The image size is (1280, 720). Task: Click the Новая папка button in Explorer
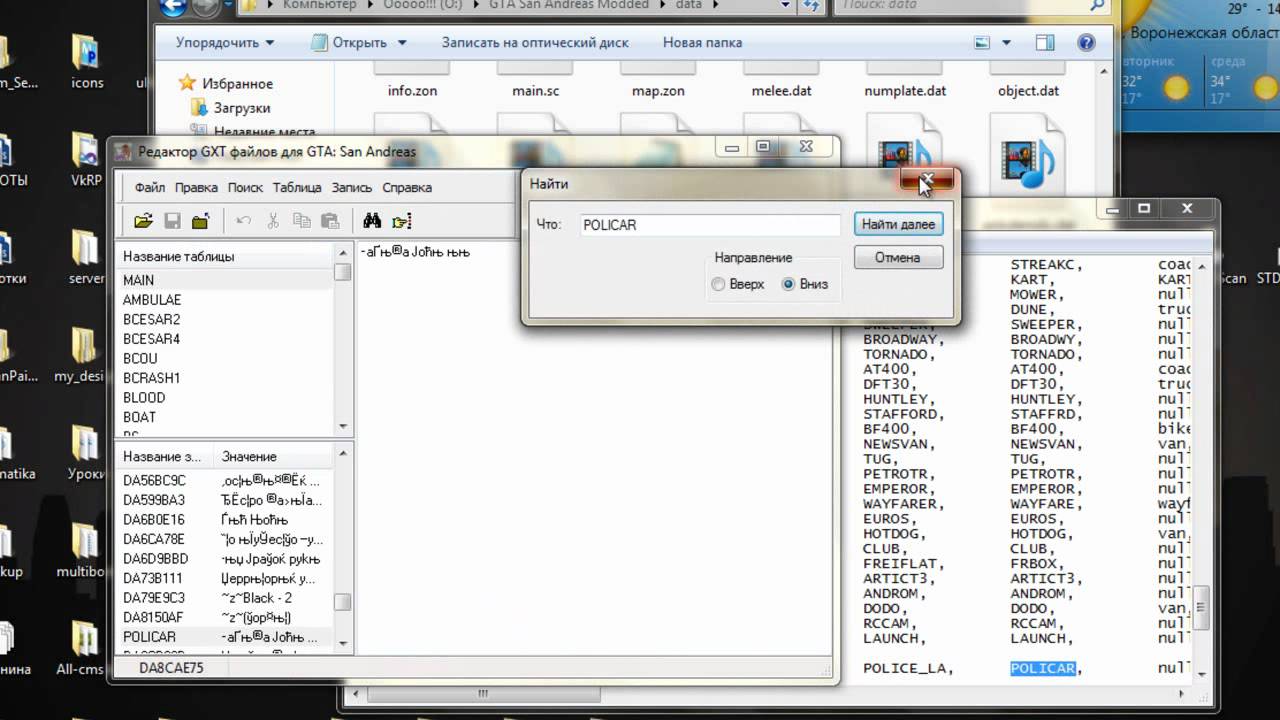(702, 43)
